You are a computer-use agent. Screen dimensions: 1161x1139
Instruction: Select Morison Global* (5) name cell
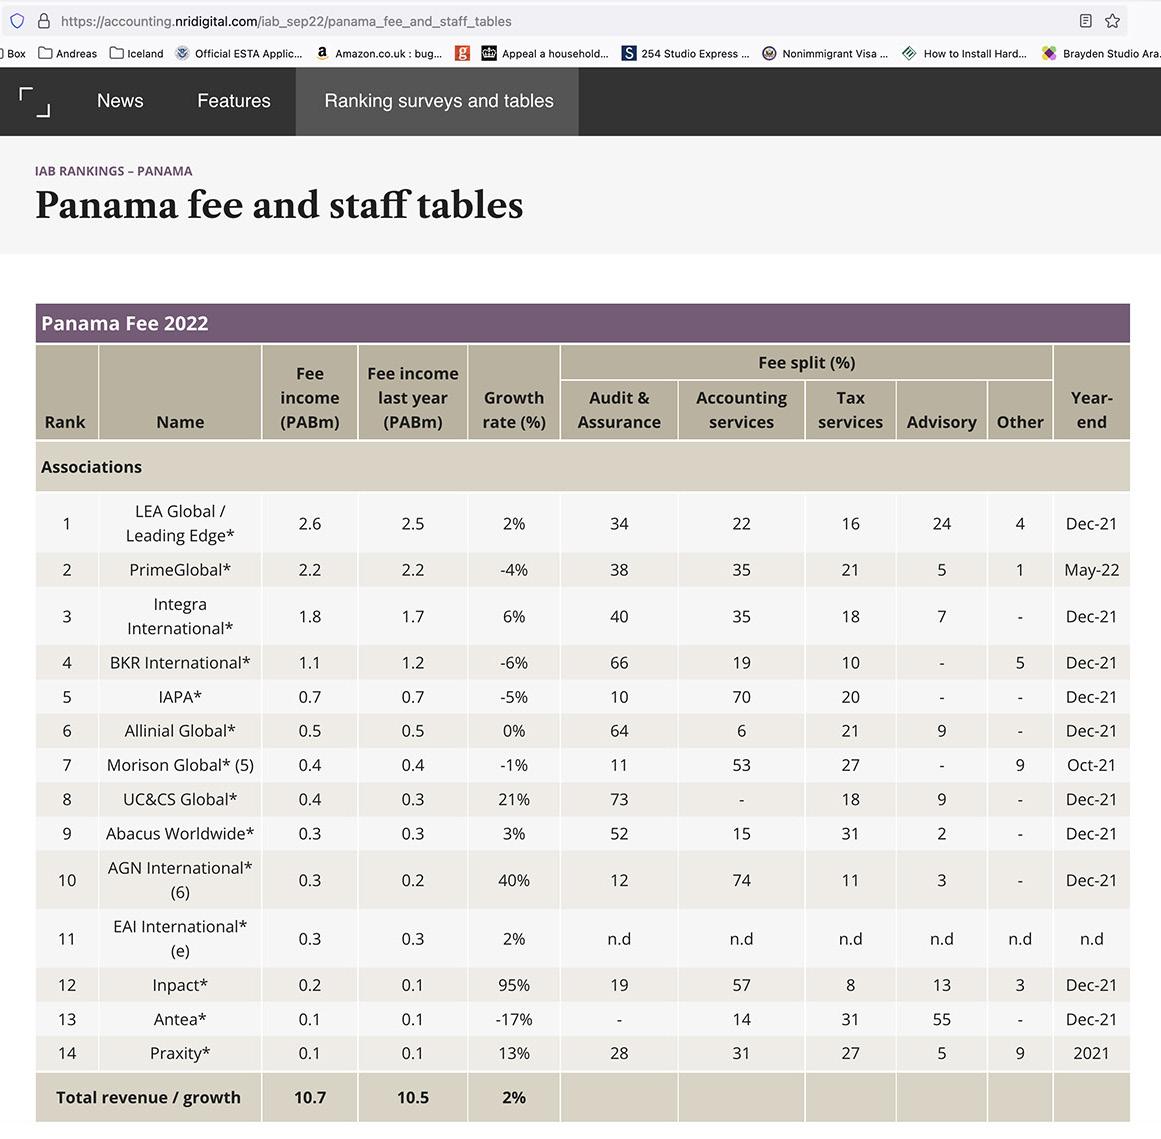pos(180,765)
